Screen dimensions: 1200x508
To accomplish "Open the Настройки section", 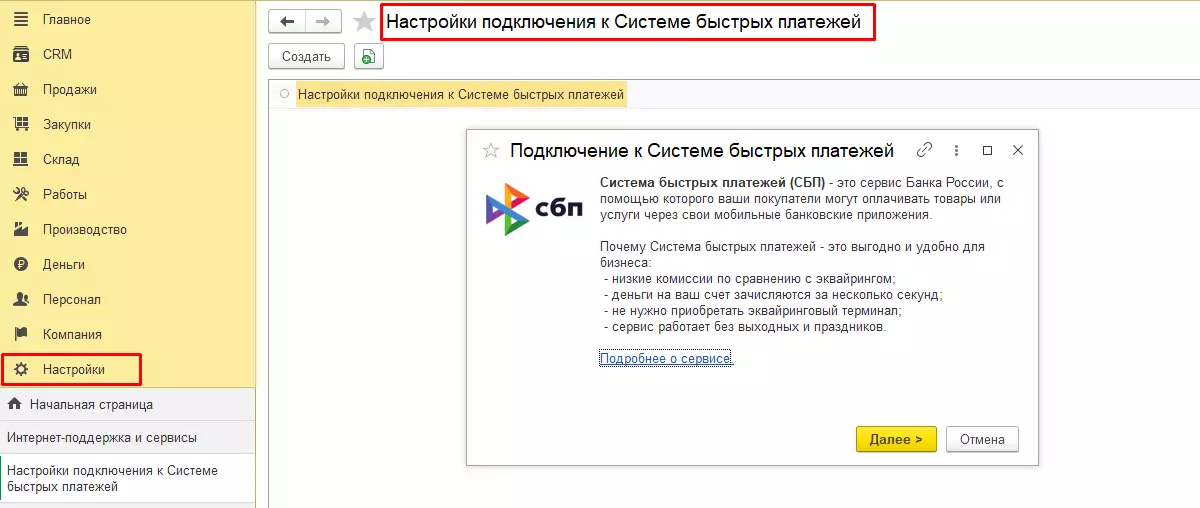I will (x=73, y=369).
